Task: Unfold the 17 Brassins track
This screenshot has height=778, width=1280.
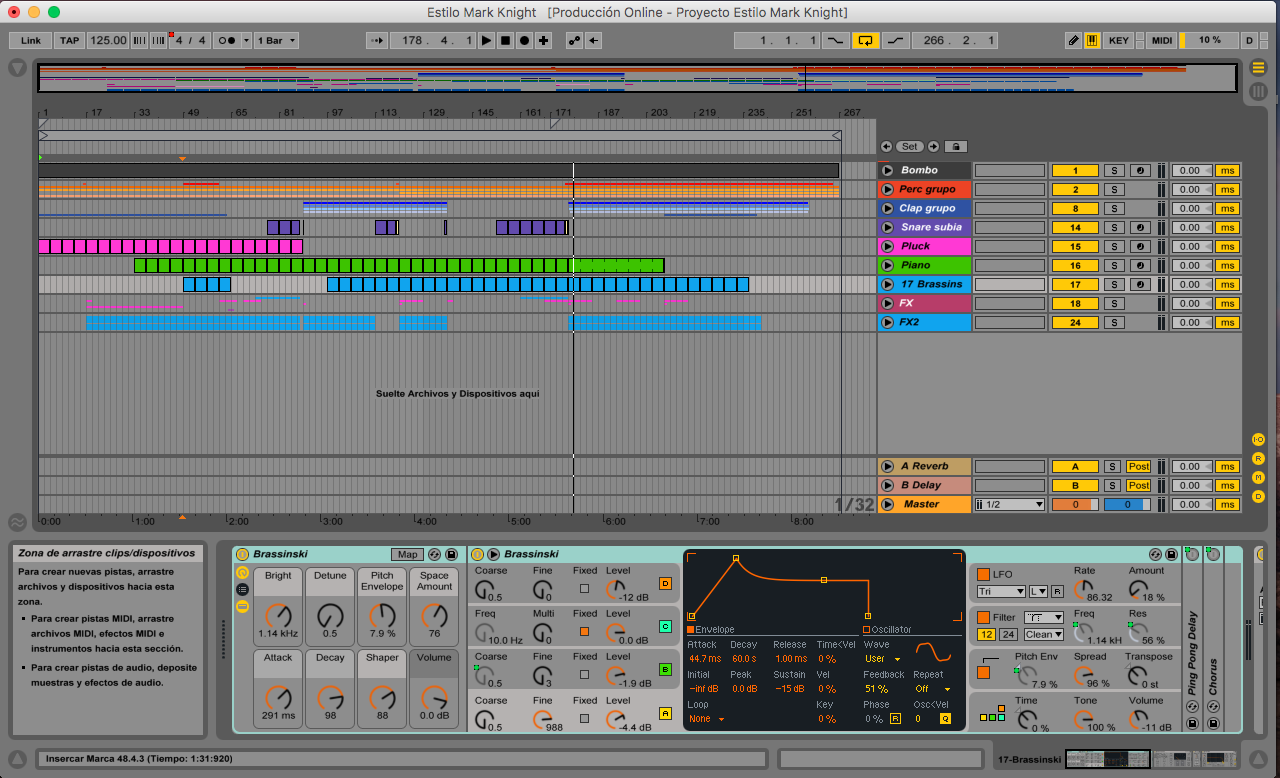Action: click(x=888, y=284)
